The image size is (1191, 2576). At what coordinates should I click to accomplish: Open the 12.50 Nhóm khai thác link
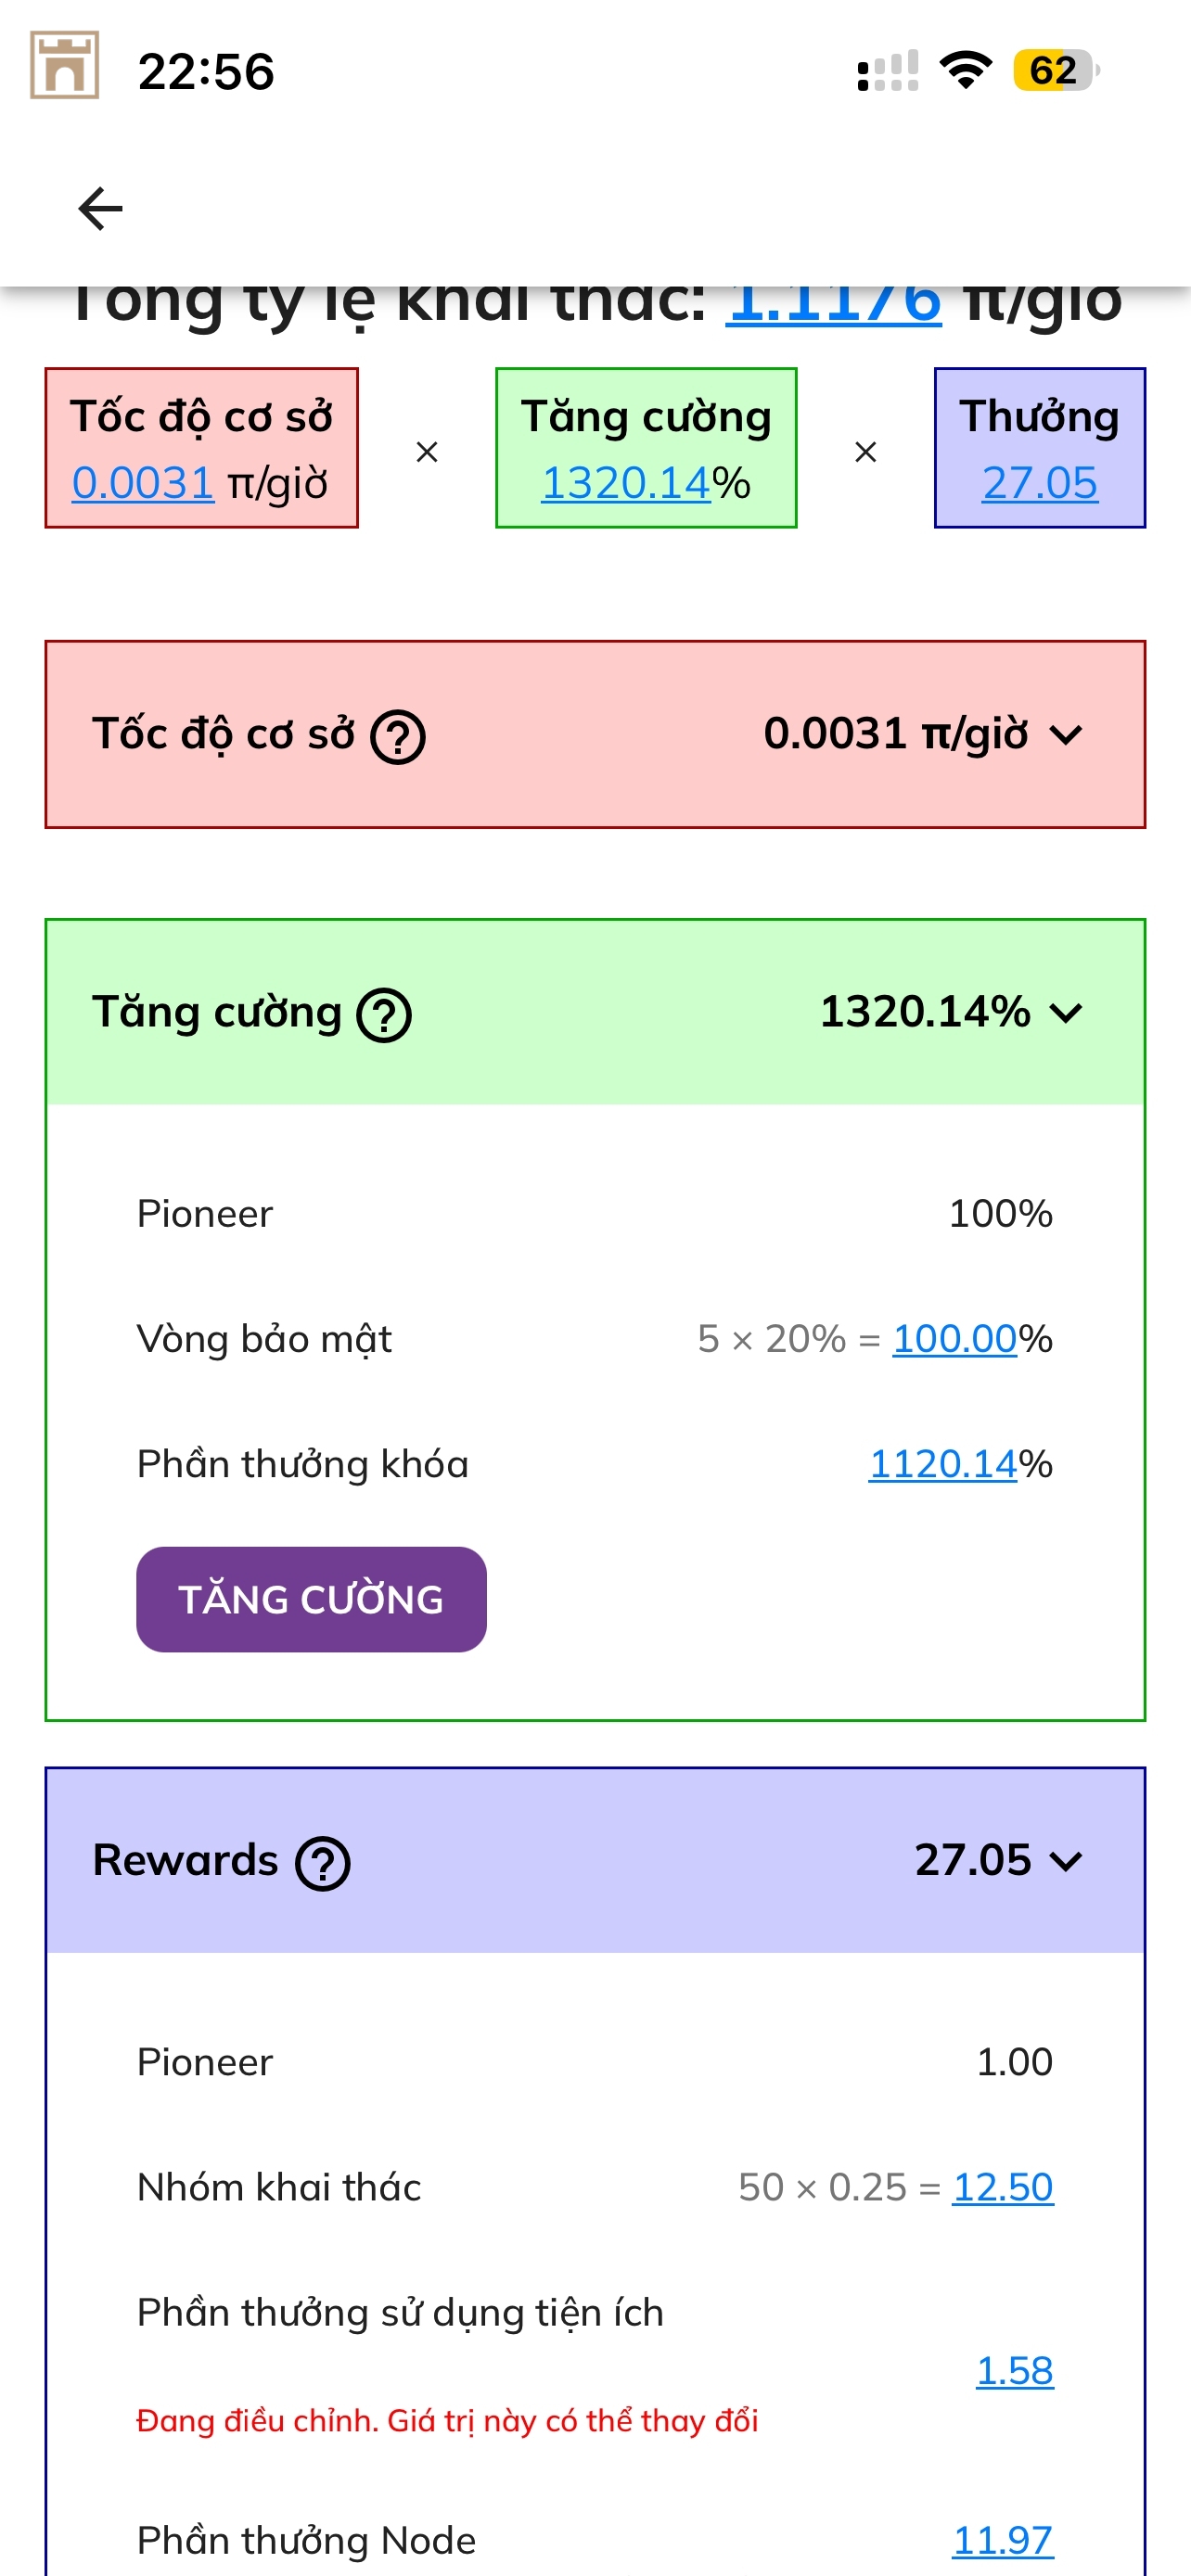pos(1002,2187)
